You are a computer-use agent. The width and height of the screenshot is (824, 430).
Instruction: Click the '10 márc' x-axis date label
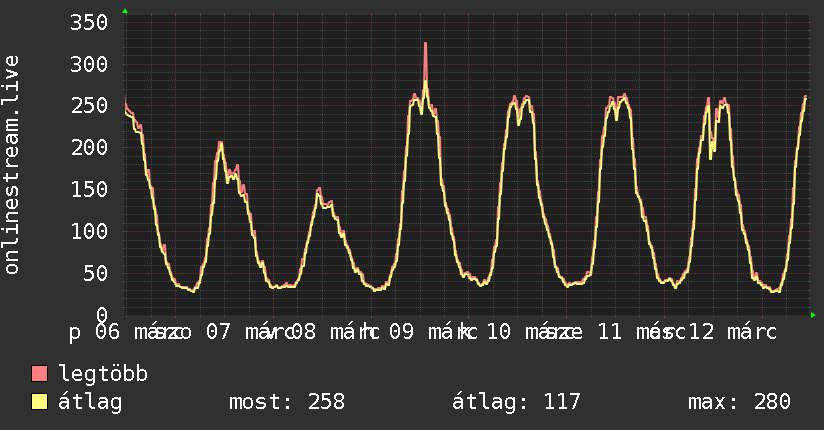[531, 332]
